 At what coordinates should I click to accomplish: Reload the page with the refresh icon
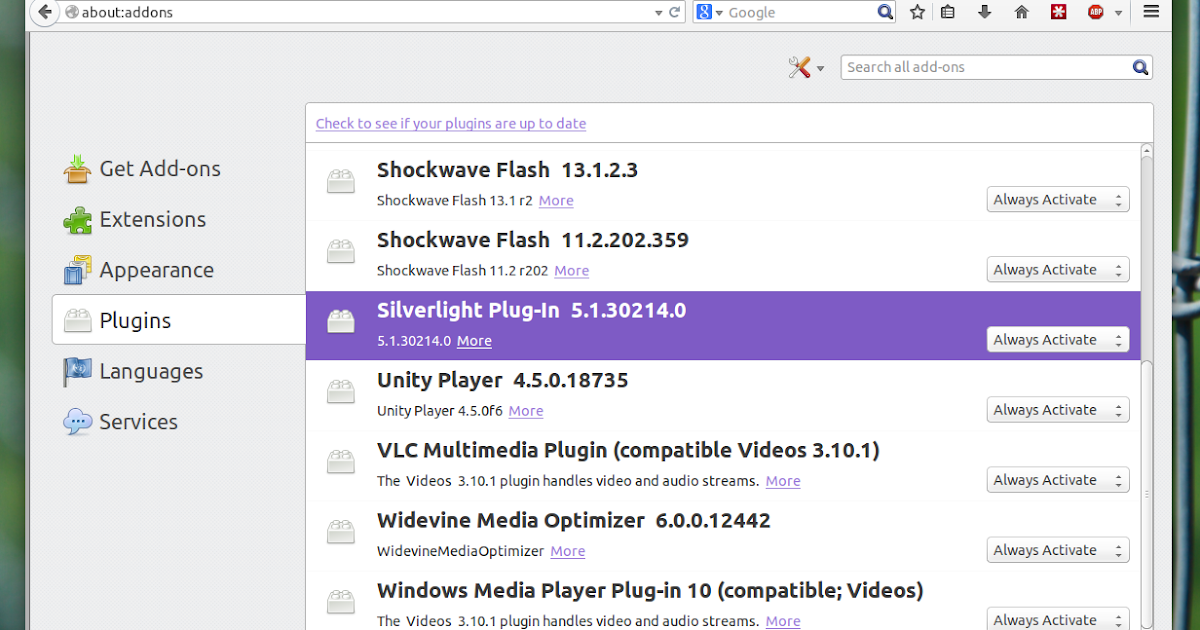[x=676, y=12]
